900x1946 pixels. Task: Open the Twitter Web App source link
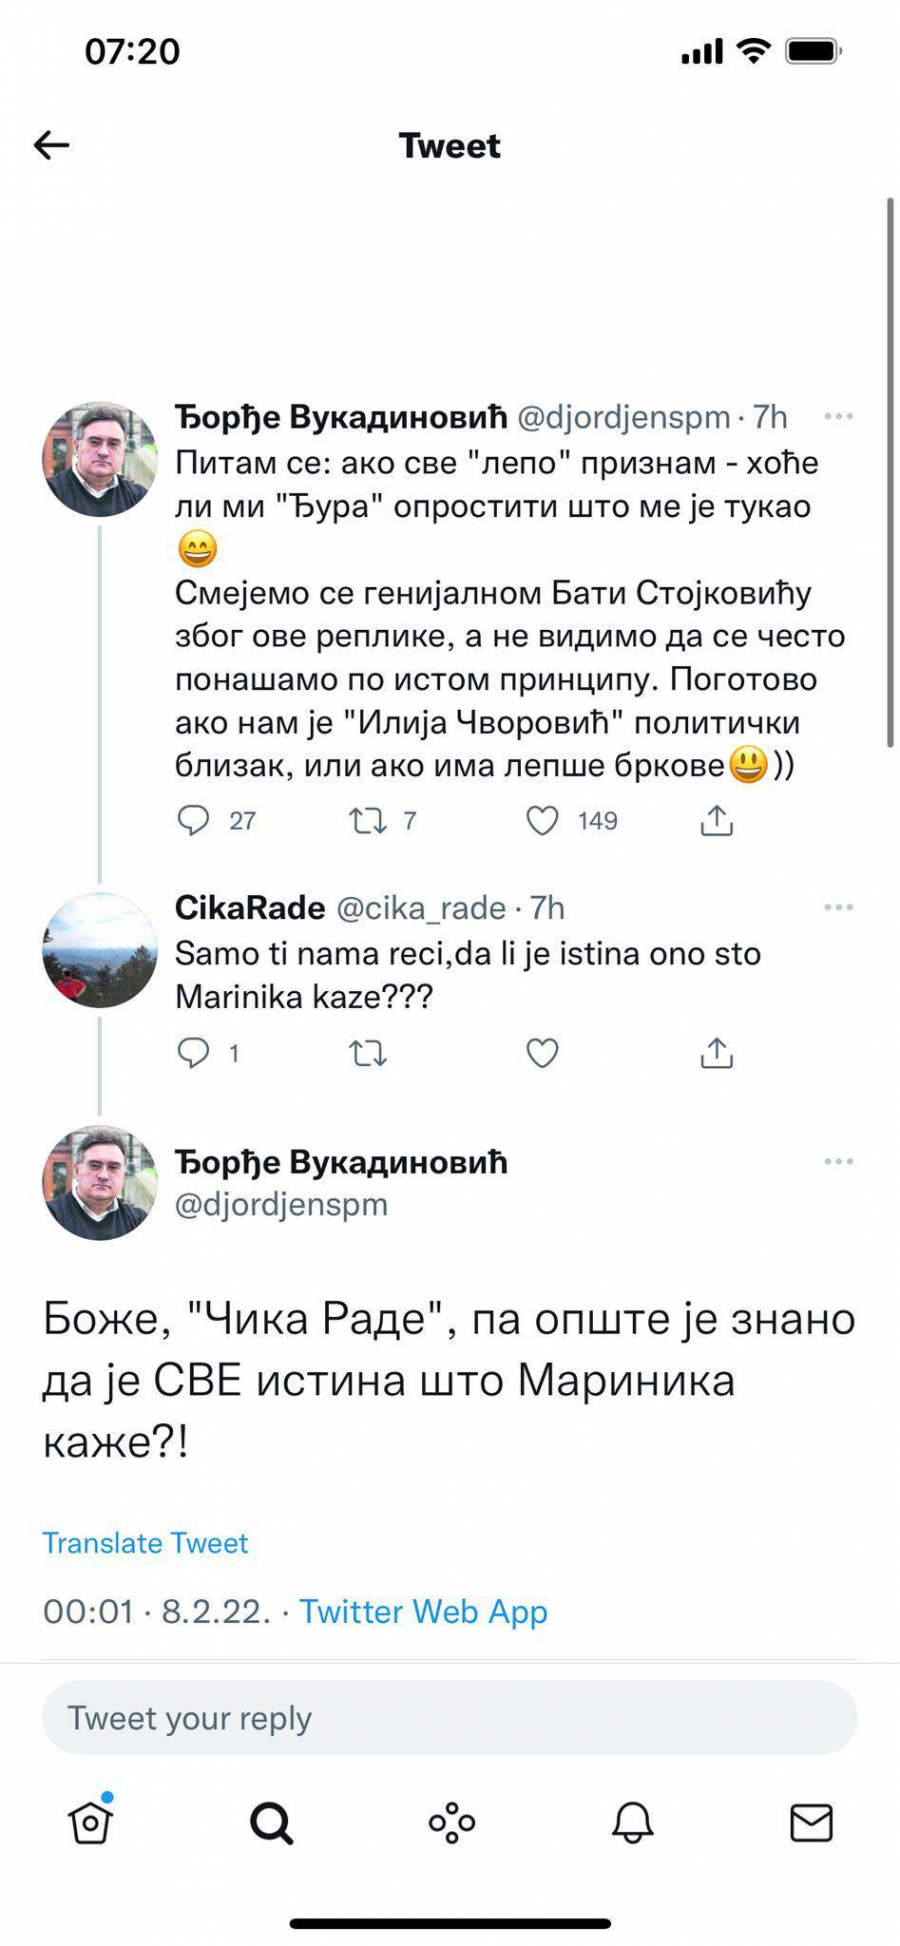click(424, 1612)
